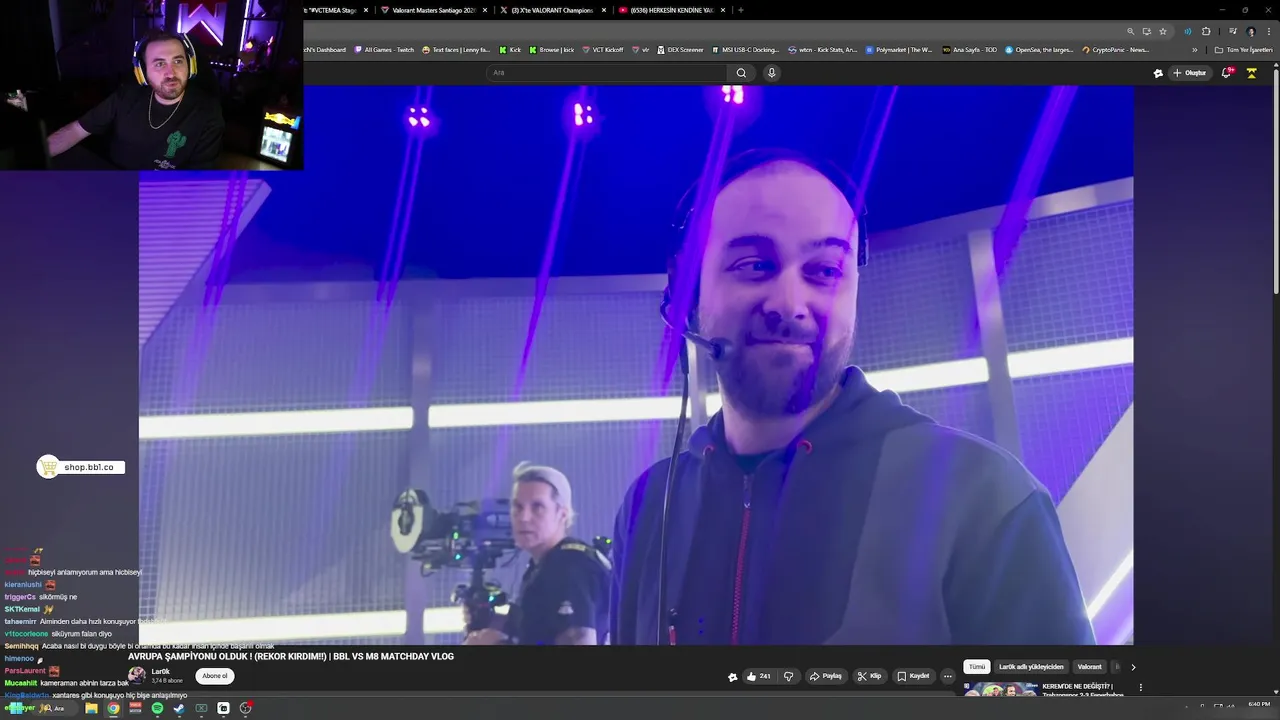Open the video's three-dot more actions
Screen dimensions: 1280x720
click(x=948, y=676)
